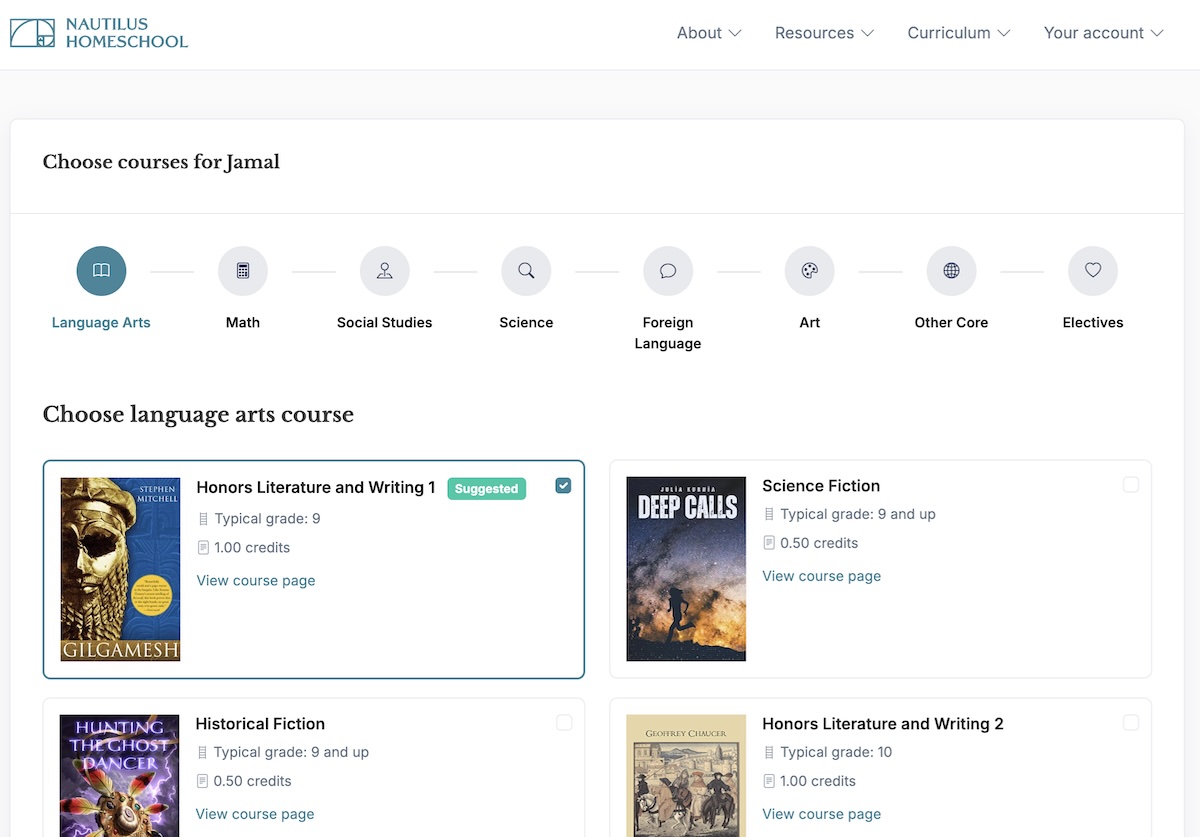
Task: Expand the Curriculum menu chevron
Action: 1004,33
